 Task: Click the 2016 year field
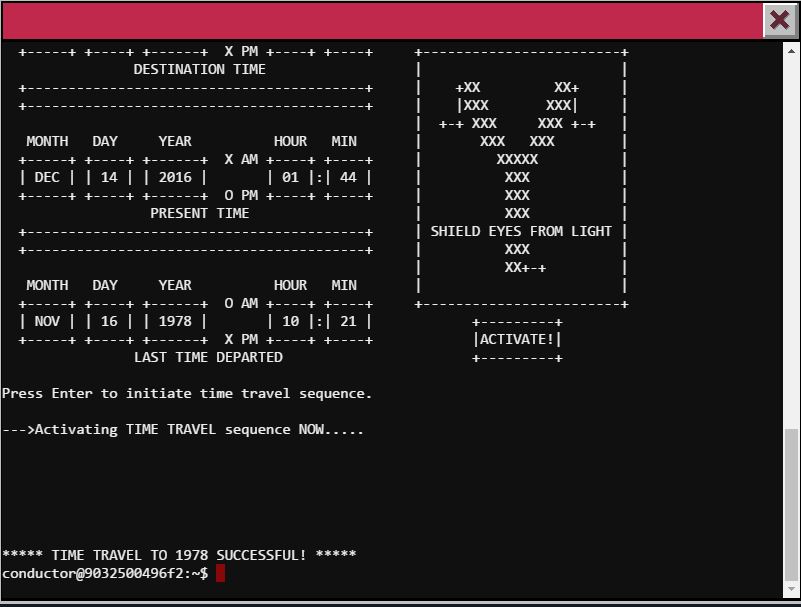[x=175, y=178]
